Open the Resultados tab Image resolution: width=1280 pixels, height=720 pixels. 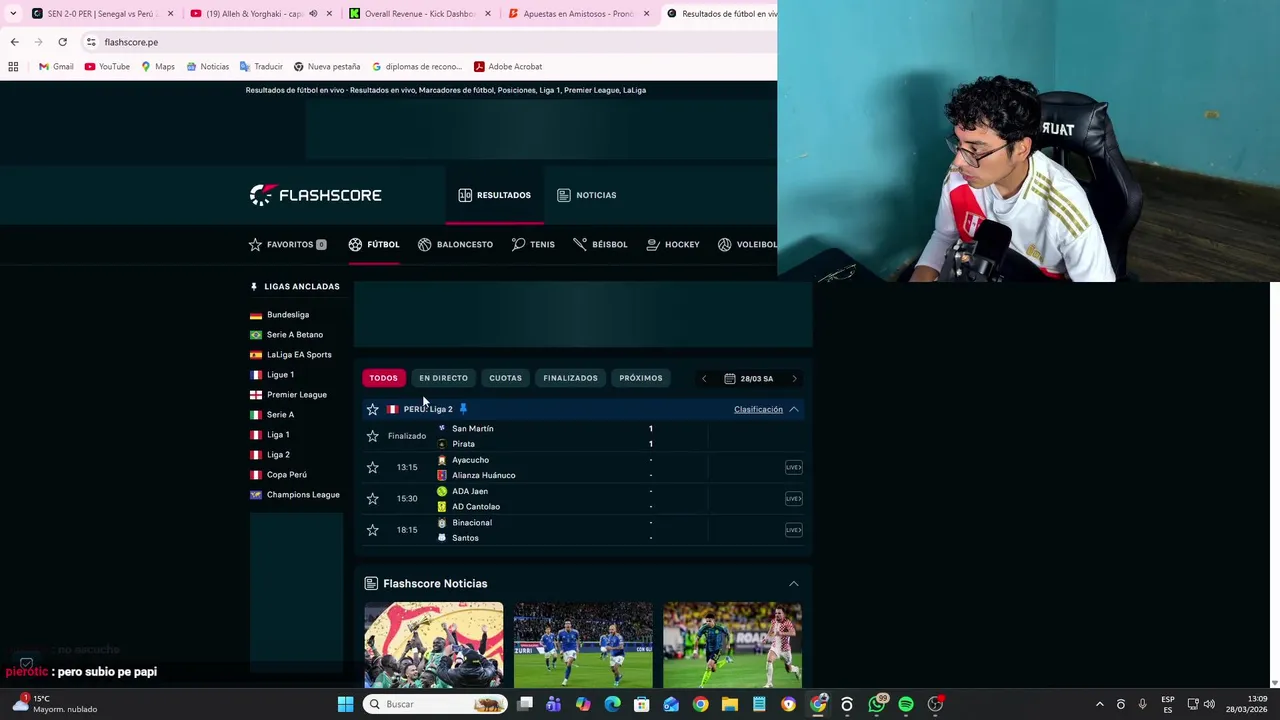click(x=495, y=195)
